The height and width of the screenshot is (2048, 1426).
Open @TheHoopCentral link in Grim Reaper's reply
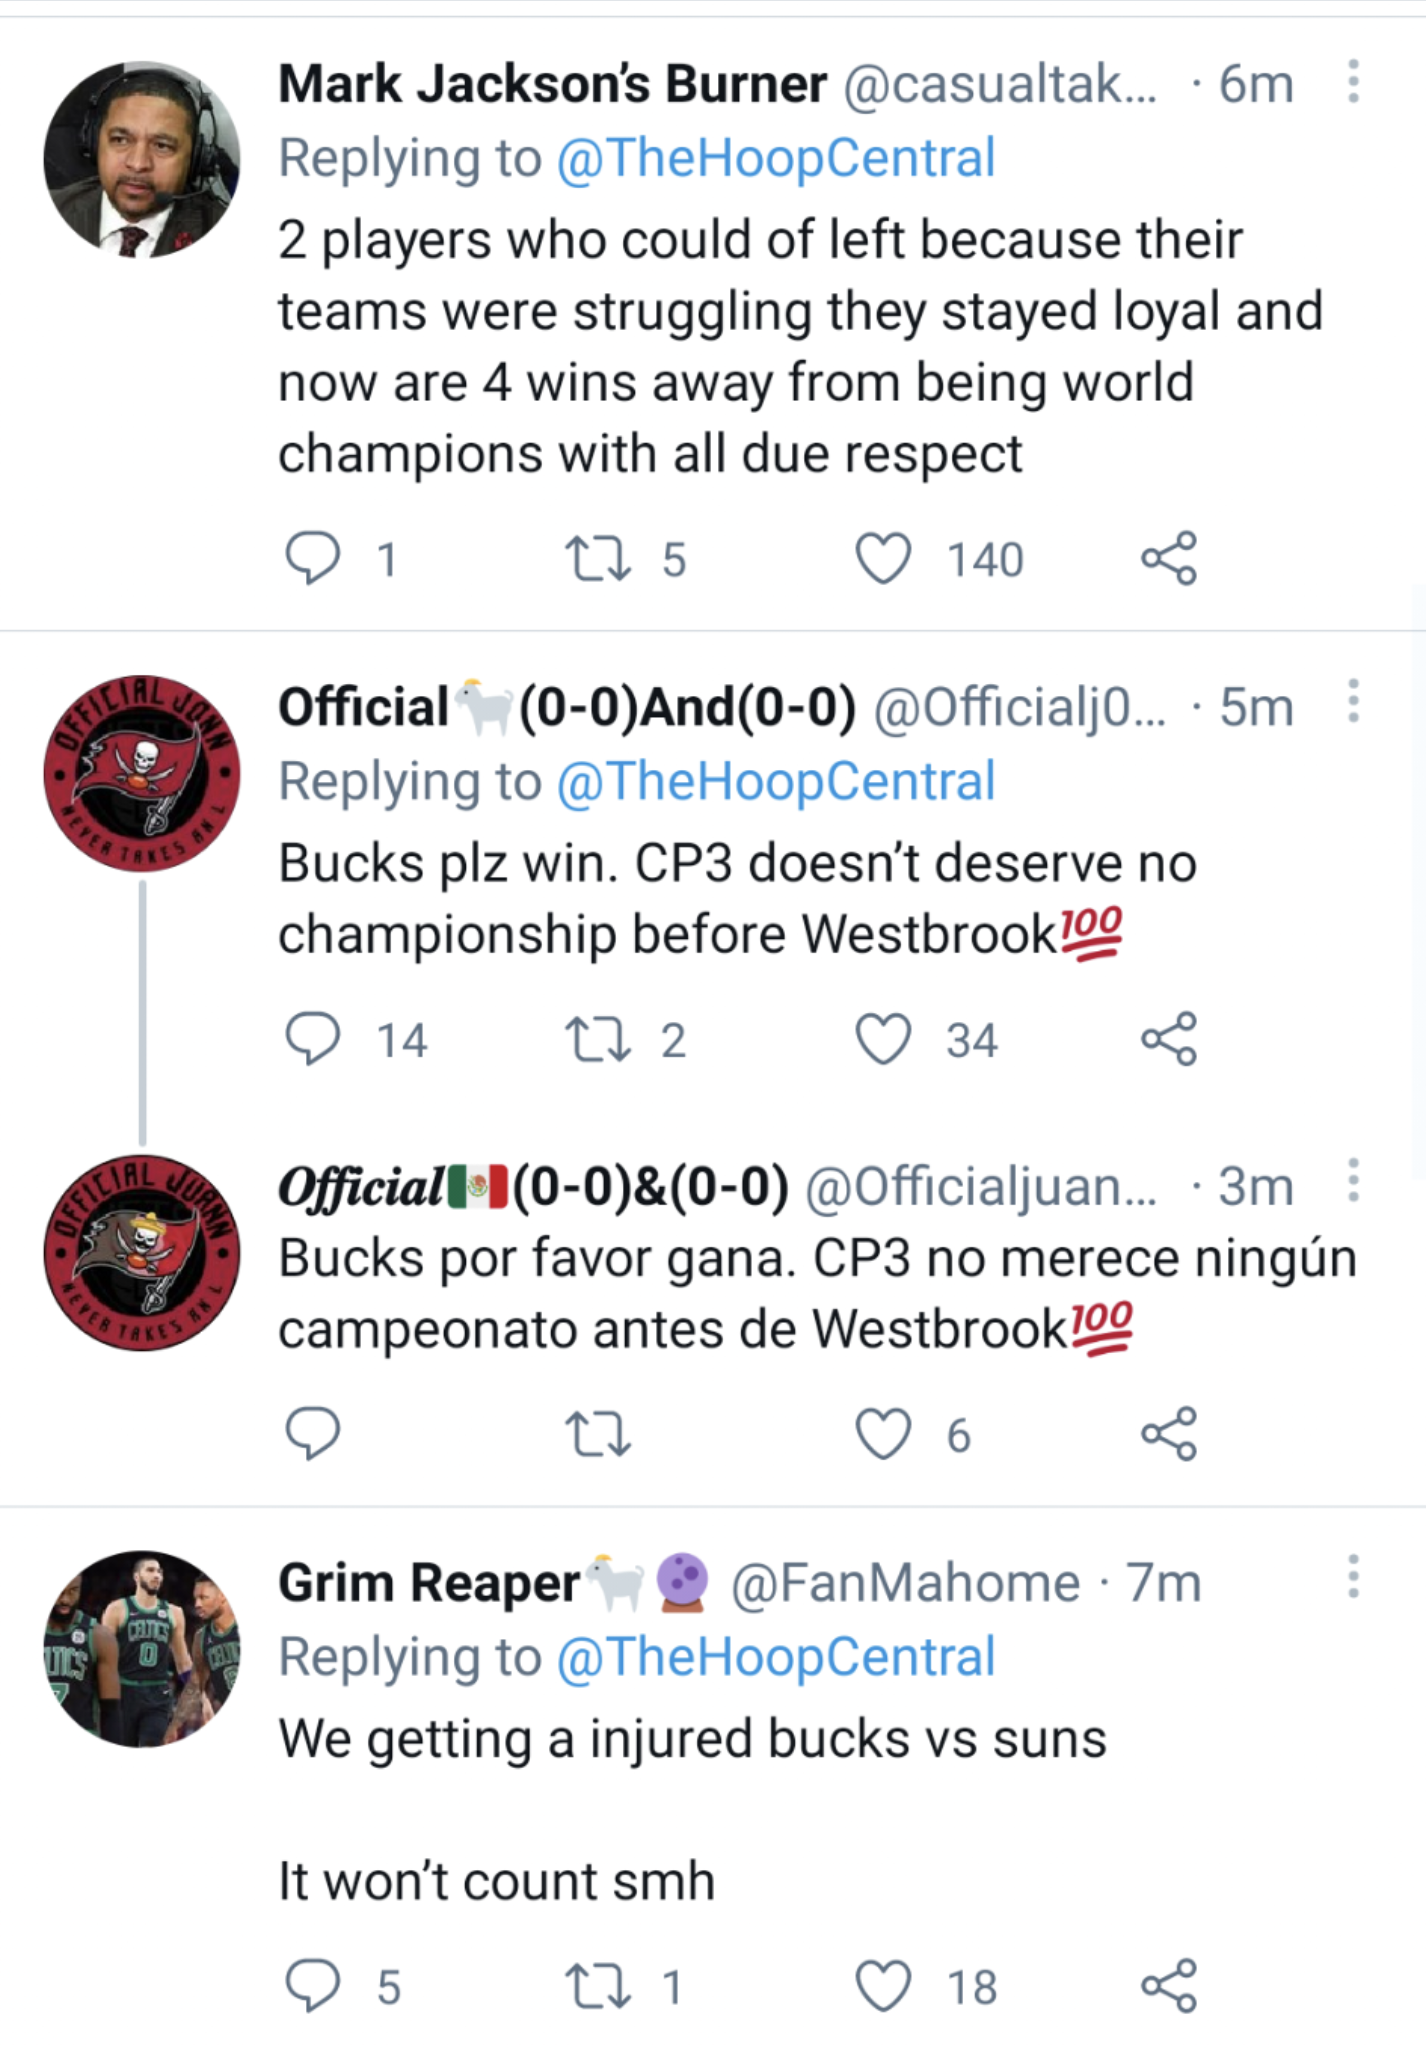pos(776,1657)
